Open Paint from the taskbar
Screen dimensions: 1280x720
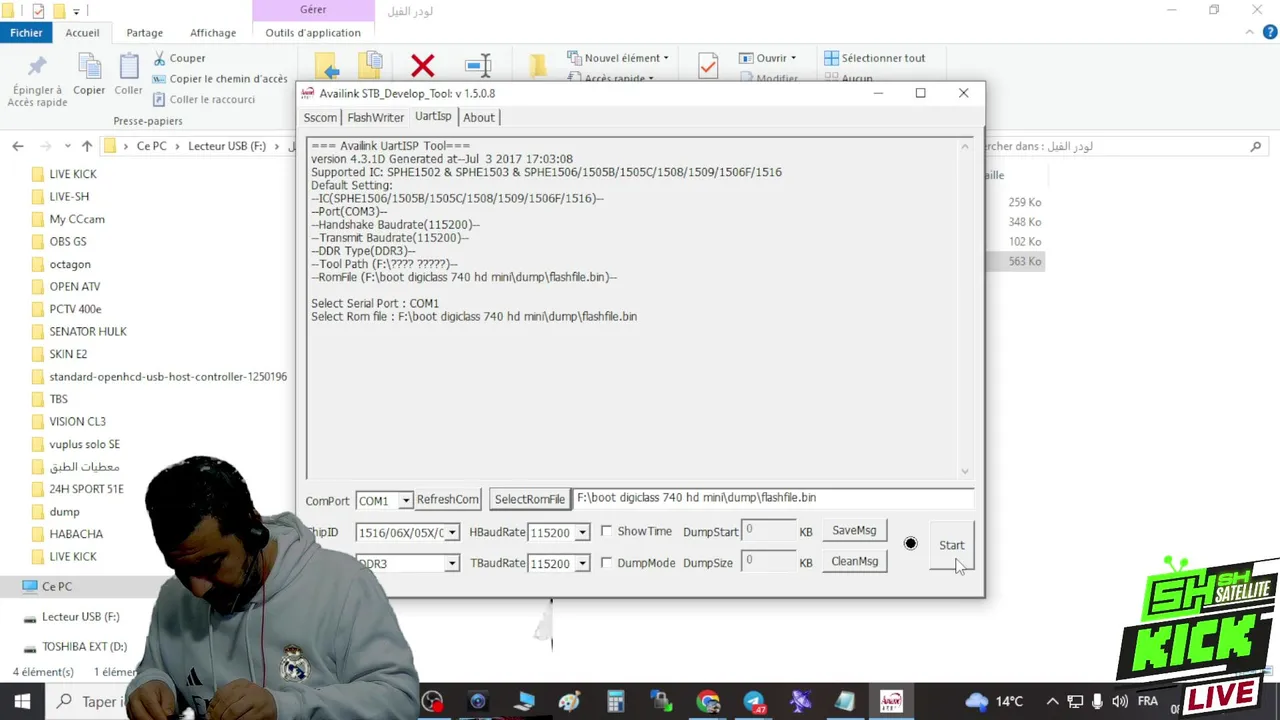point(570,702)
